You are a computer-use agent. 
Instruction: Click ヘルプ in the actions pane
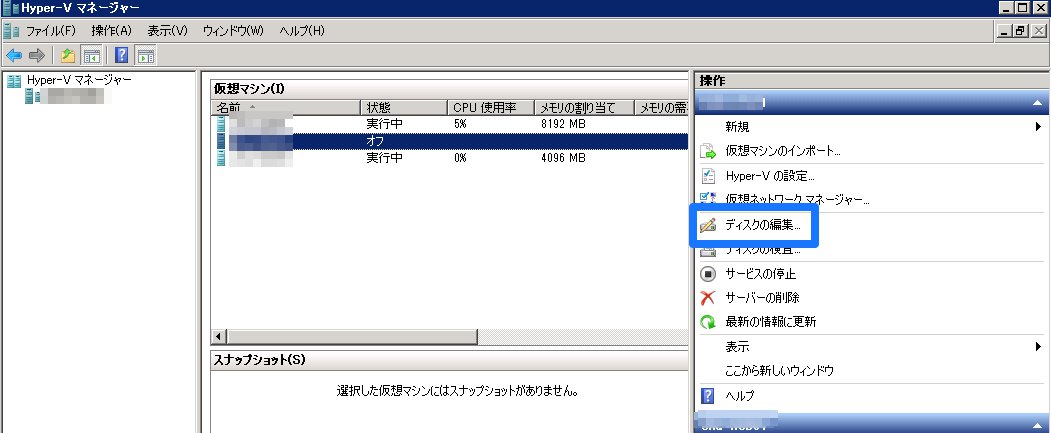(739, 395)
